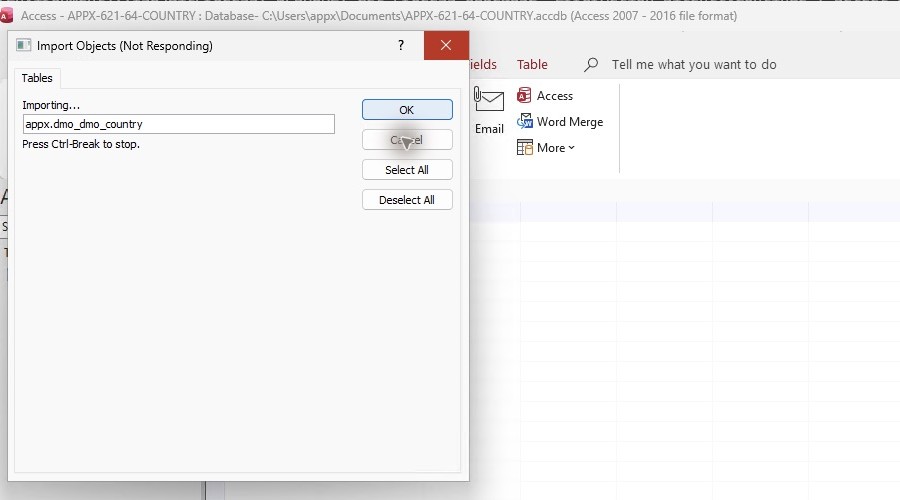Click the Tell me what you want search box
Image resolution: width=900 pixels, height=500 pixels.
pyautogui.click(x=693, y=64)
